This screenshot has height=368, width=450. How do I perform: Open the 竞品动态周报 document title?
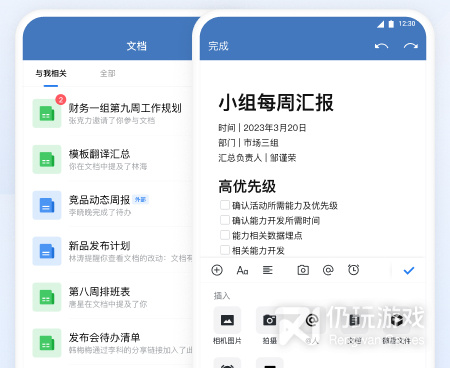click(99, 200)
